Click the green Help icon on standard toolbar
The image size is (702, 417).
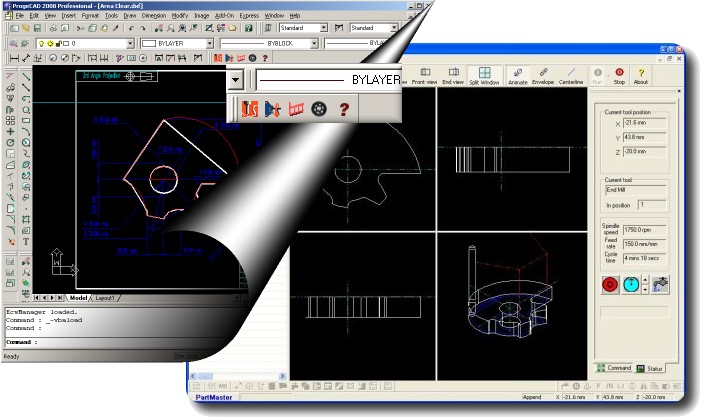[248, 28]
